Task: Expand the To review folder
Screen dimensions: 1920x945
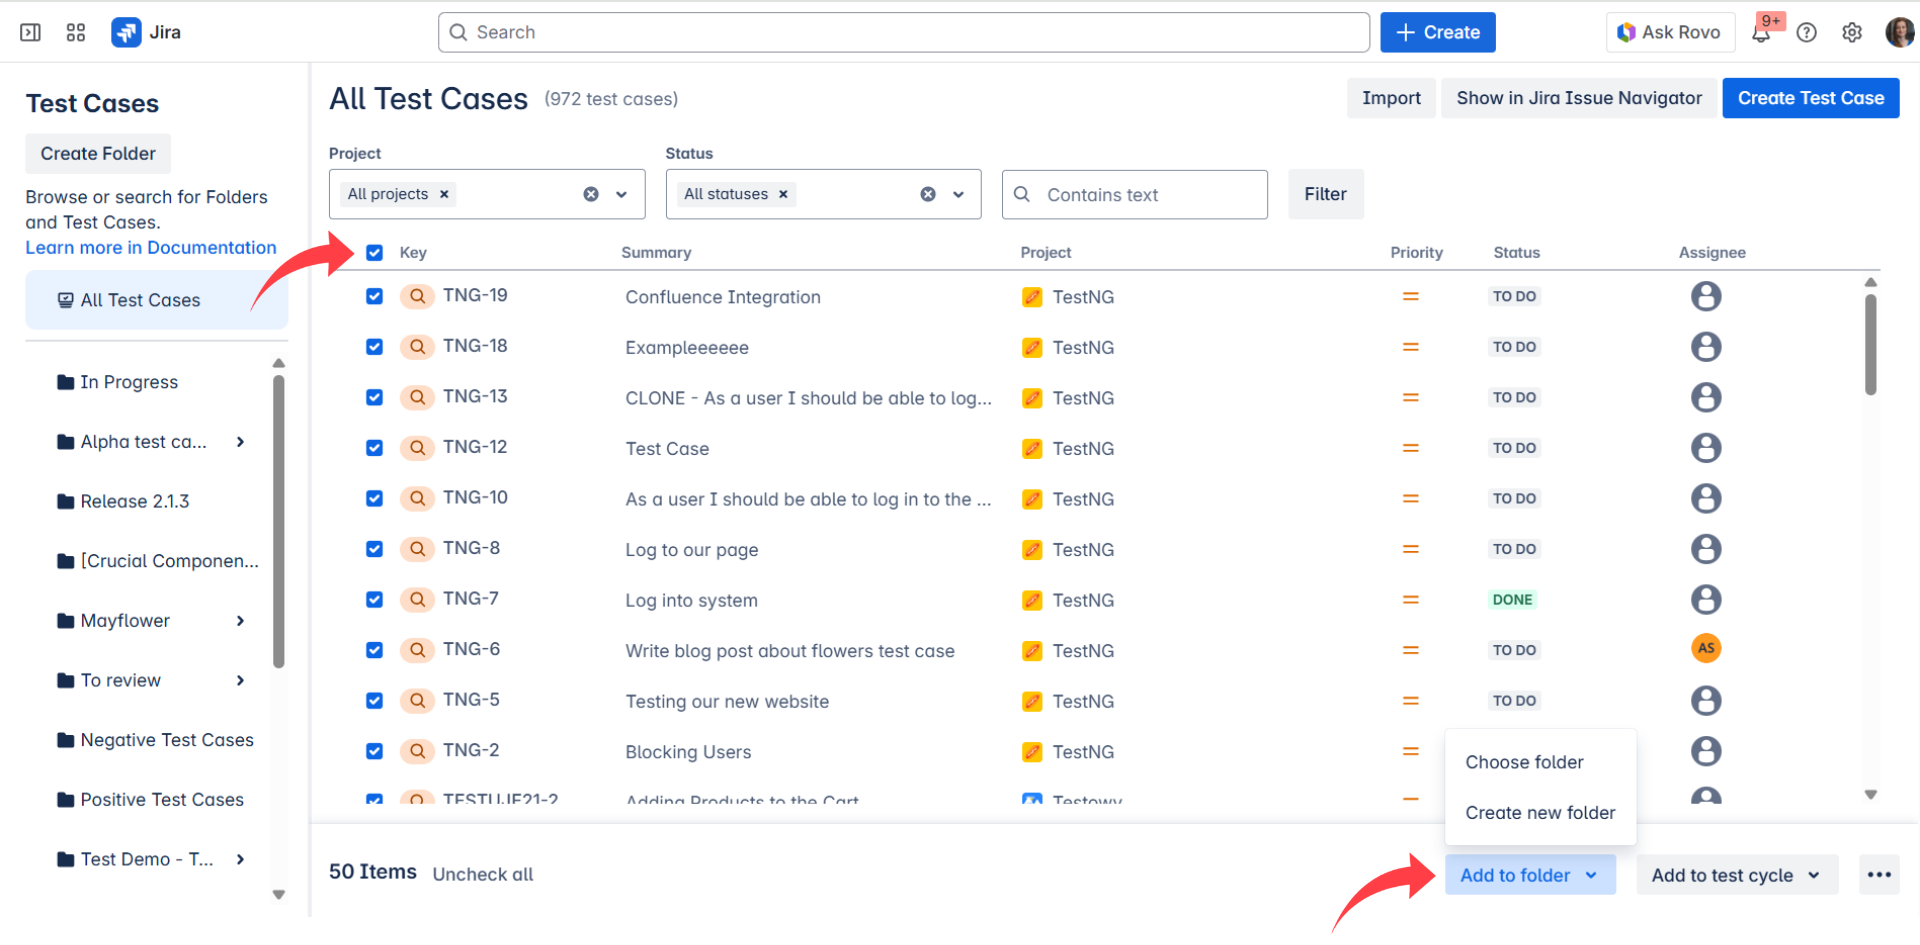Action: (x=240, y=681)
